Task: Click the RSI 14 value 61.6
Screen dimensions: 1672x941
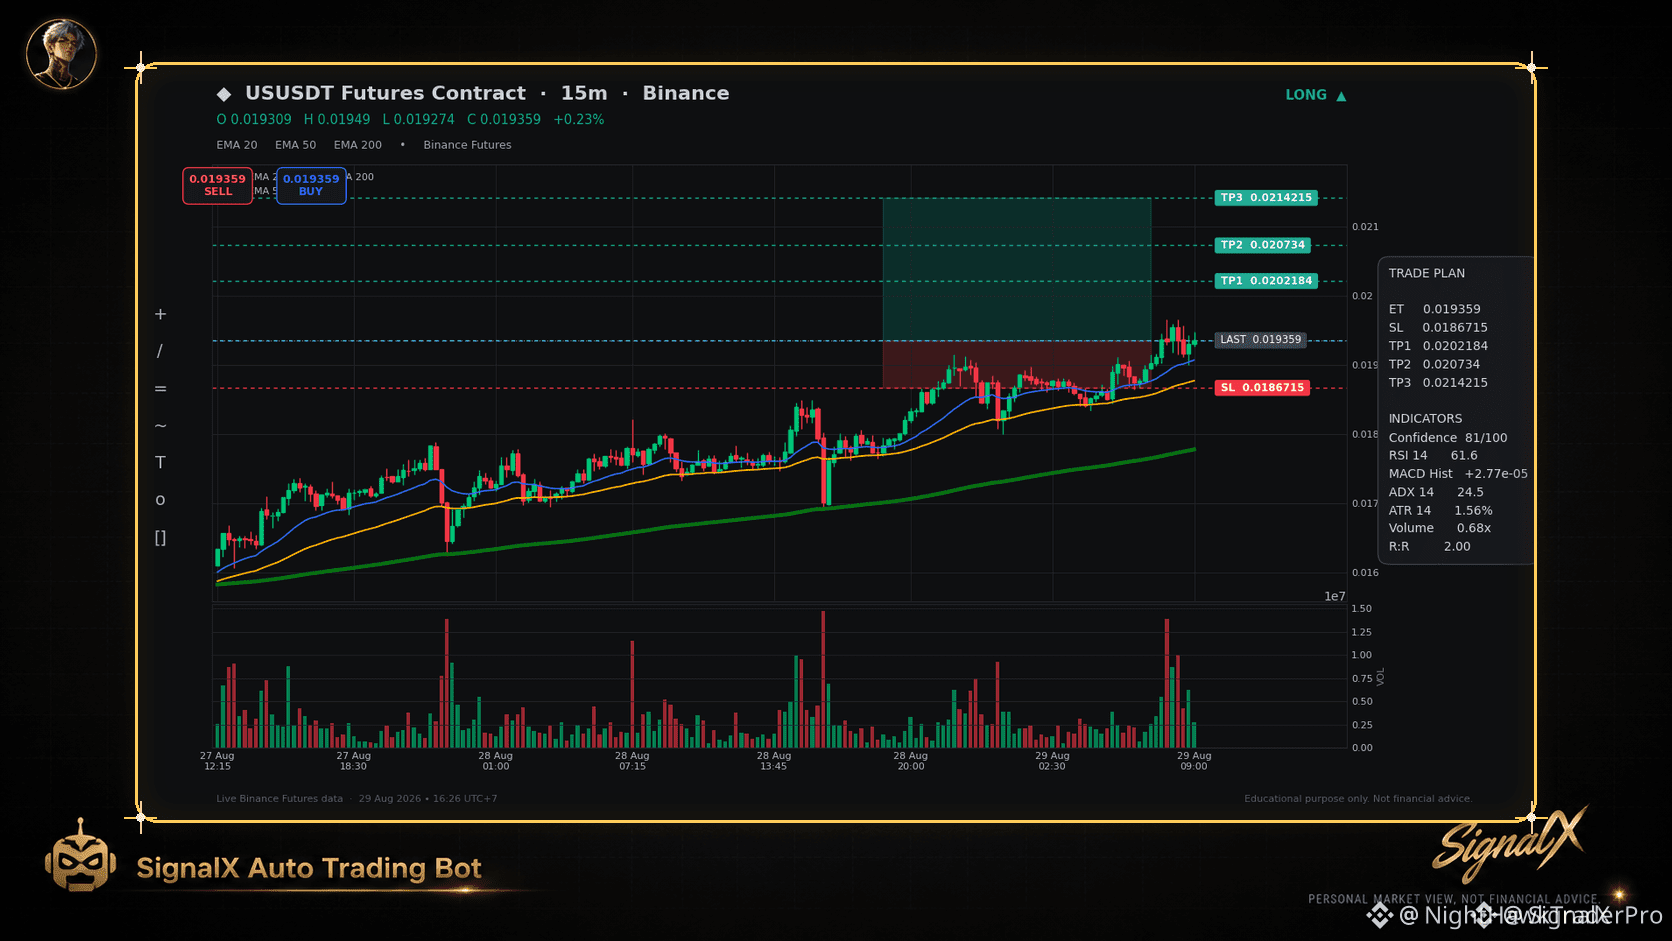Action: [1464, 456]
